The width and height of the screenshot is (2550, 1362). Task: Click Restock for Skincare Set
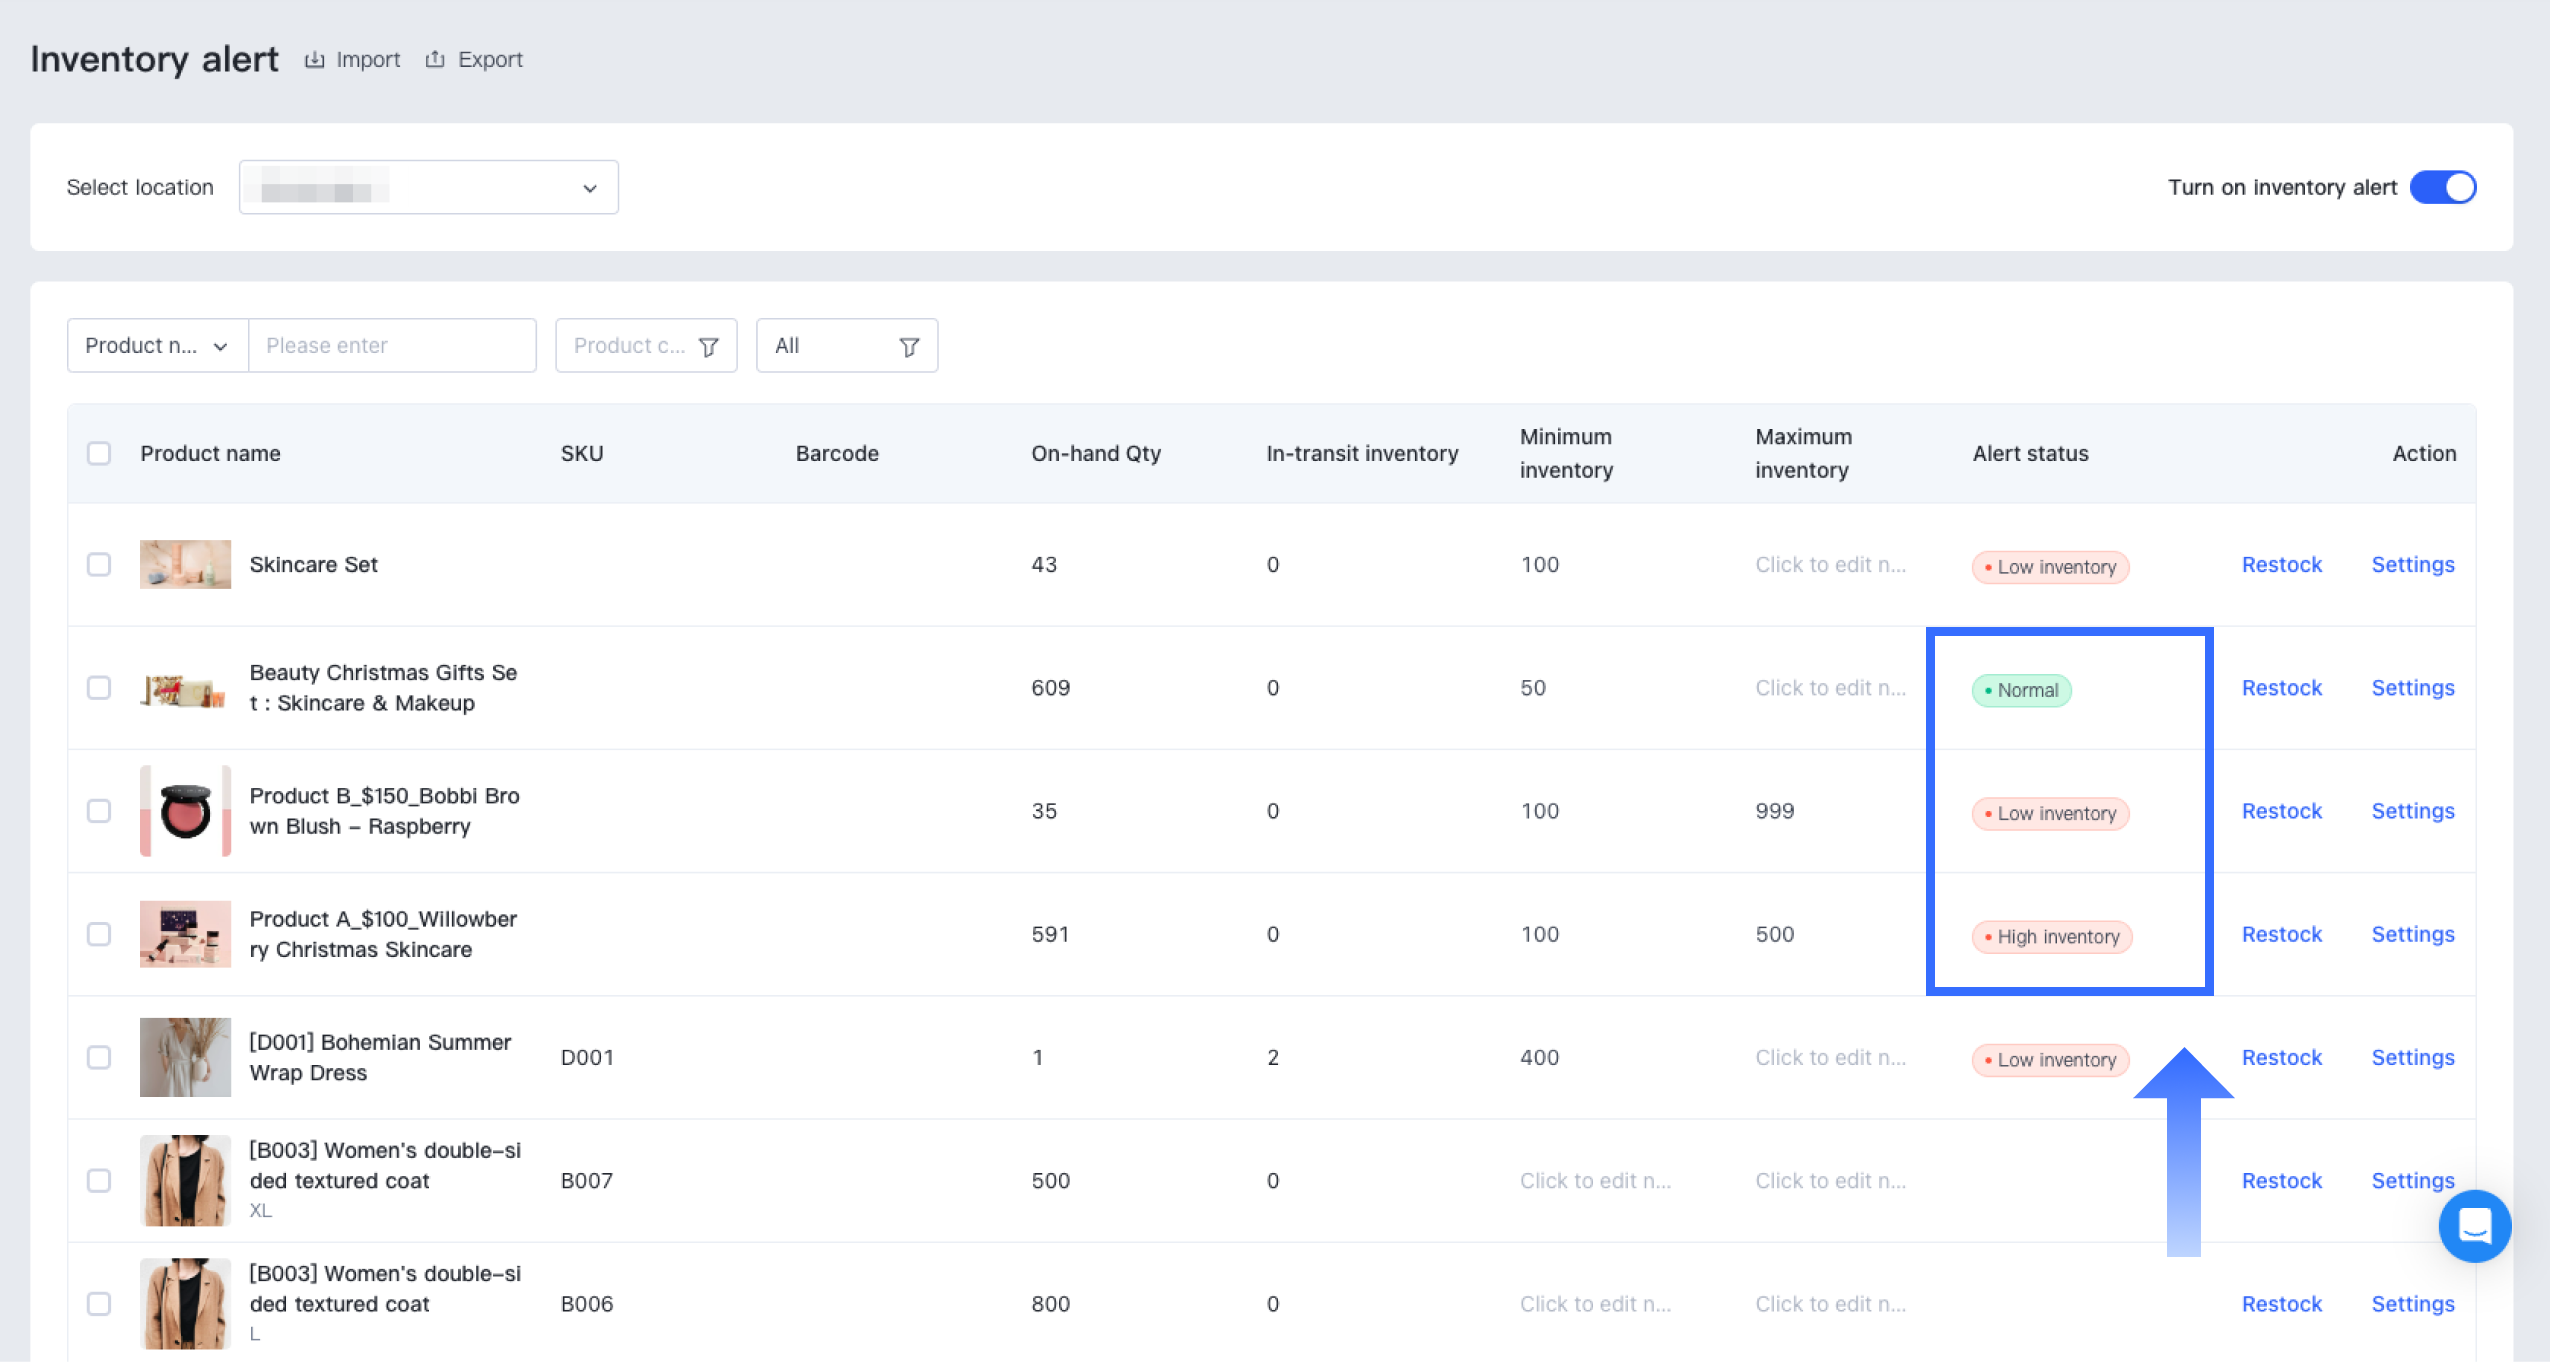click(2281, 565)
